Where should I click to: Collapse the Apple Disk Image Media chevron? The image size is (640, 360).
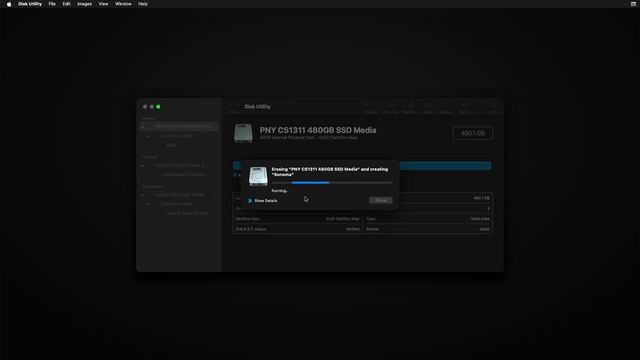[x=143, y=195]
